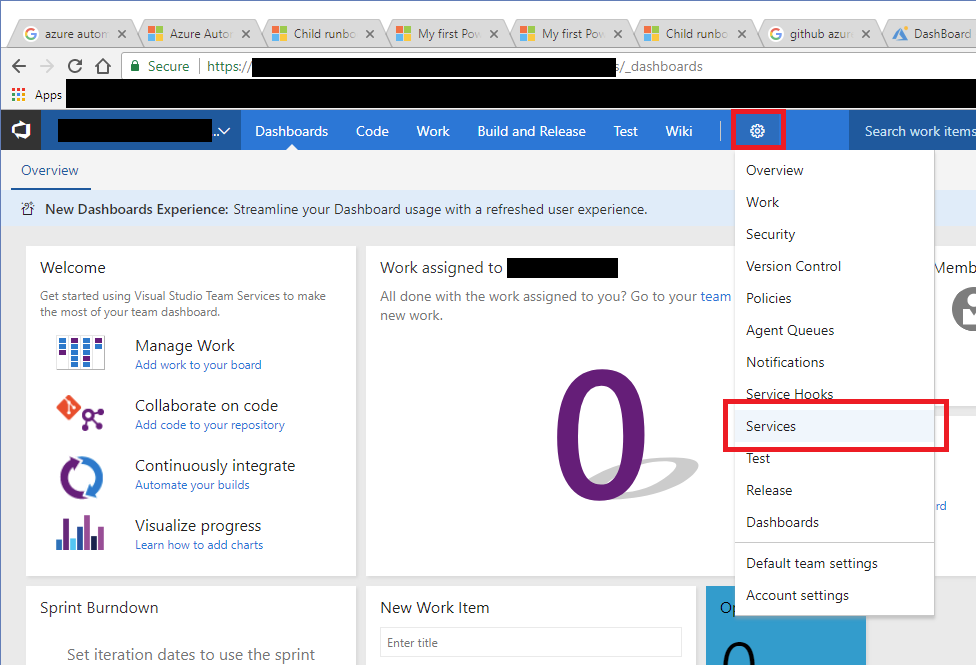Image resolution: width=976 pixels, height=665 pixels.
Task: Click the Continuously integrate circular arrows icon
Action: (x=81, y=478)
